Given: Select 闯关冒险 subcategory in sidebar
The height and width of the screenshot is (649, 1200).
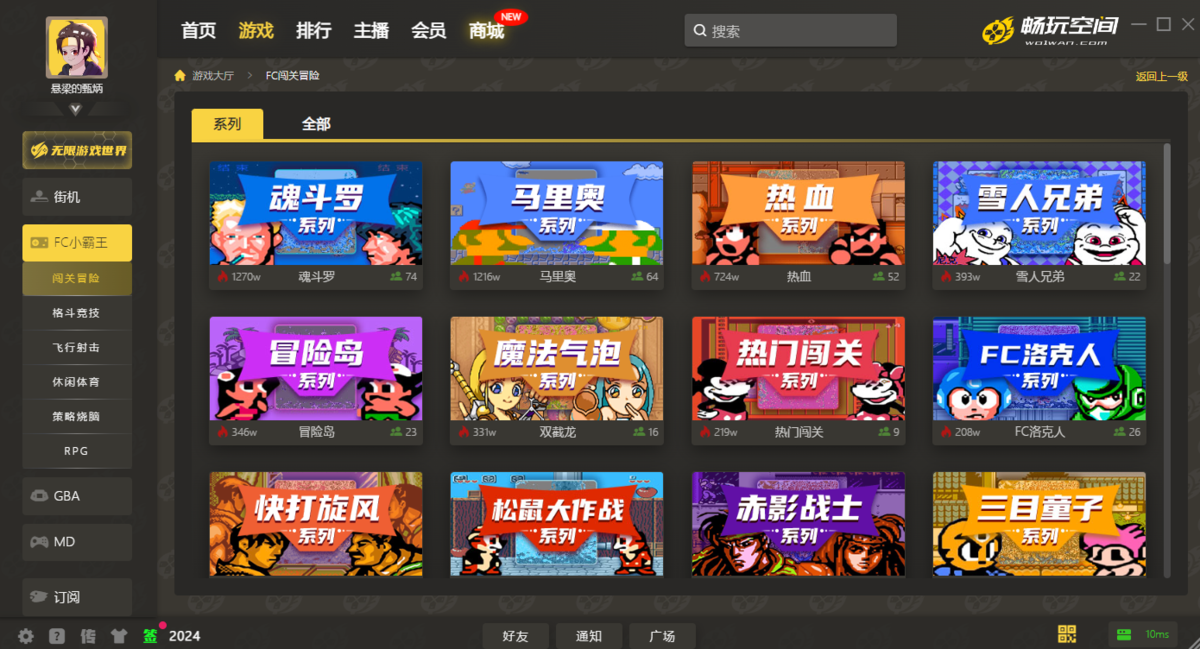Looking at the screenshot, I should coord(77,279).
